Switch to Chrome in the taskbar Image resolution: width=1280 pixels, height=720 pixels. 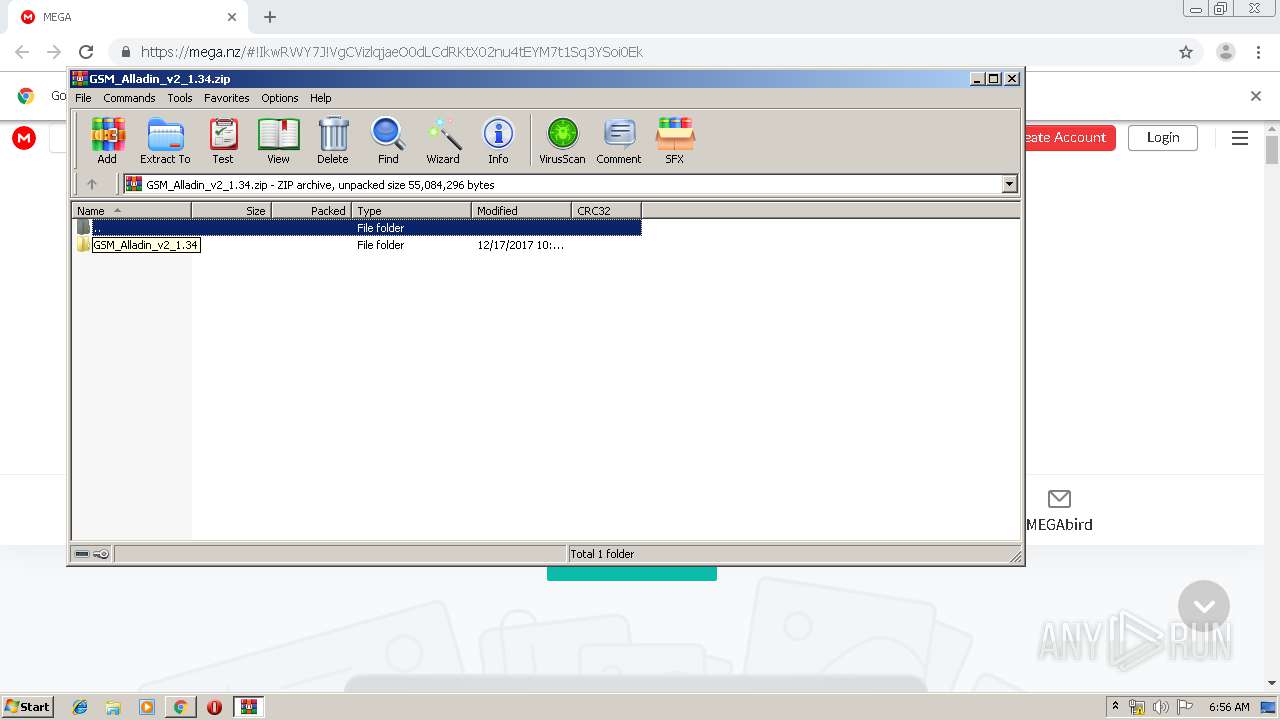(x=180, y=707)
